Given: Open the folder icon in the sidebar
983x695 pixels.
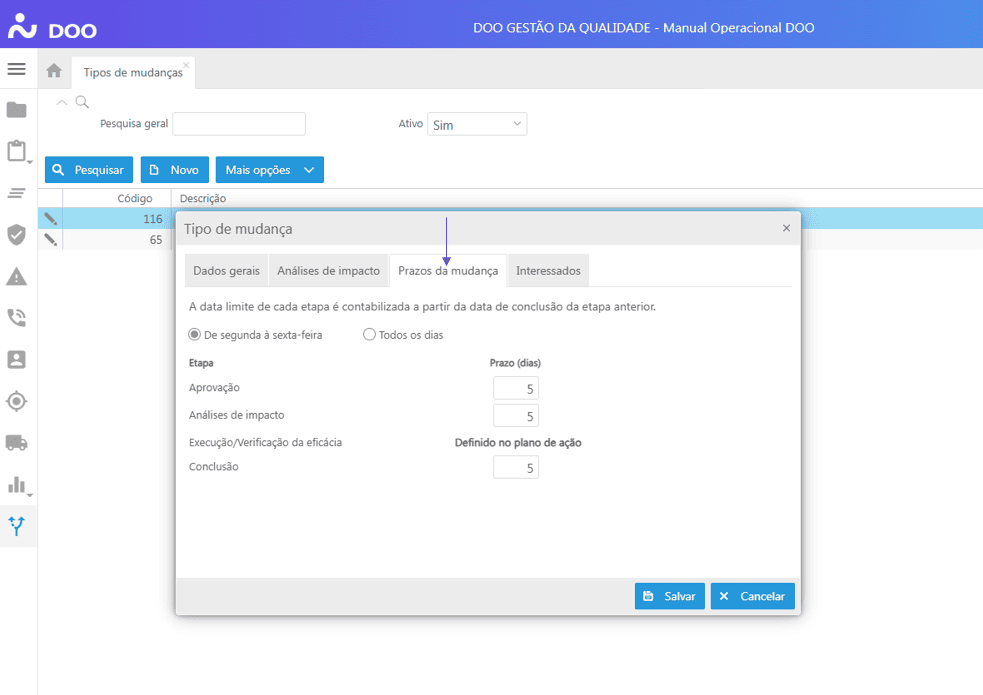Looking at the screenshot, I should point(16,110).
